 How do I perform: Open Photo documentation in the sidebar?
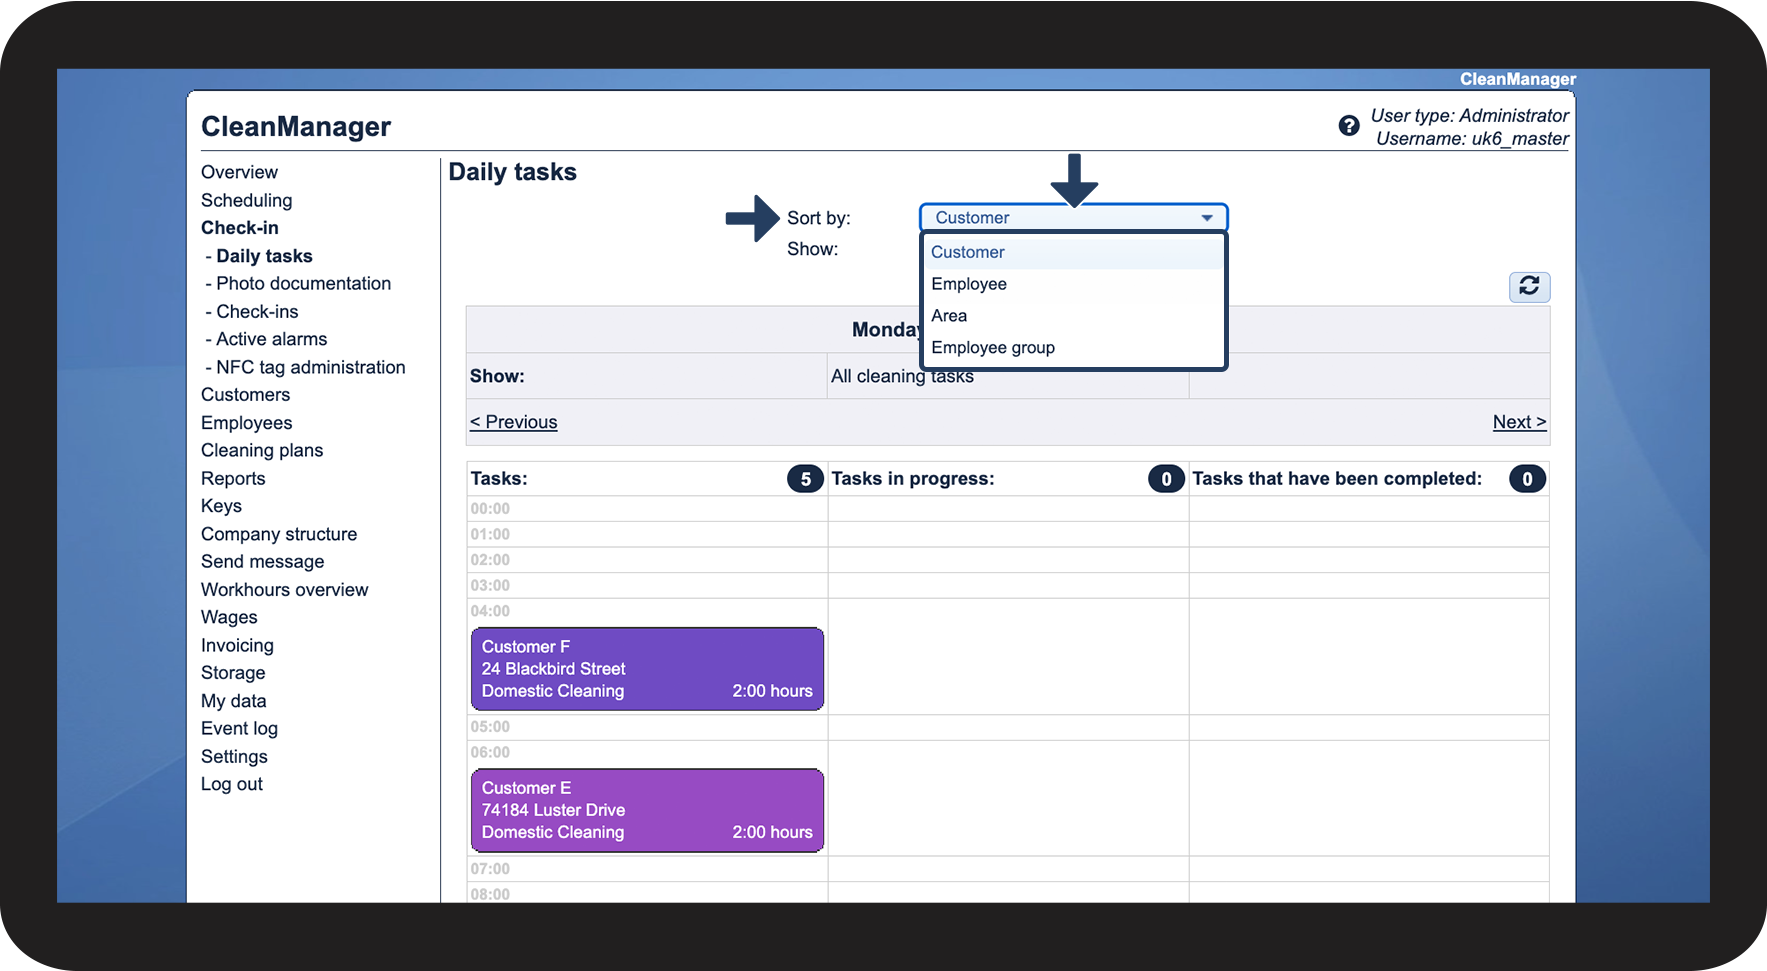(303, 284)
